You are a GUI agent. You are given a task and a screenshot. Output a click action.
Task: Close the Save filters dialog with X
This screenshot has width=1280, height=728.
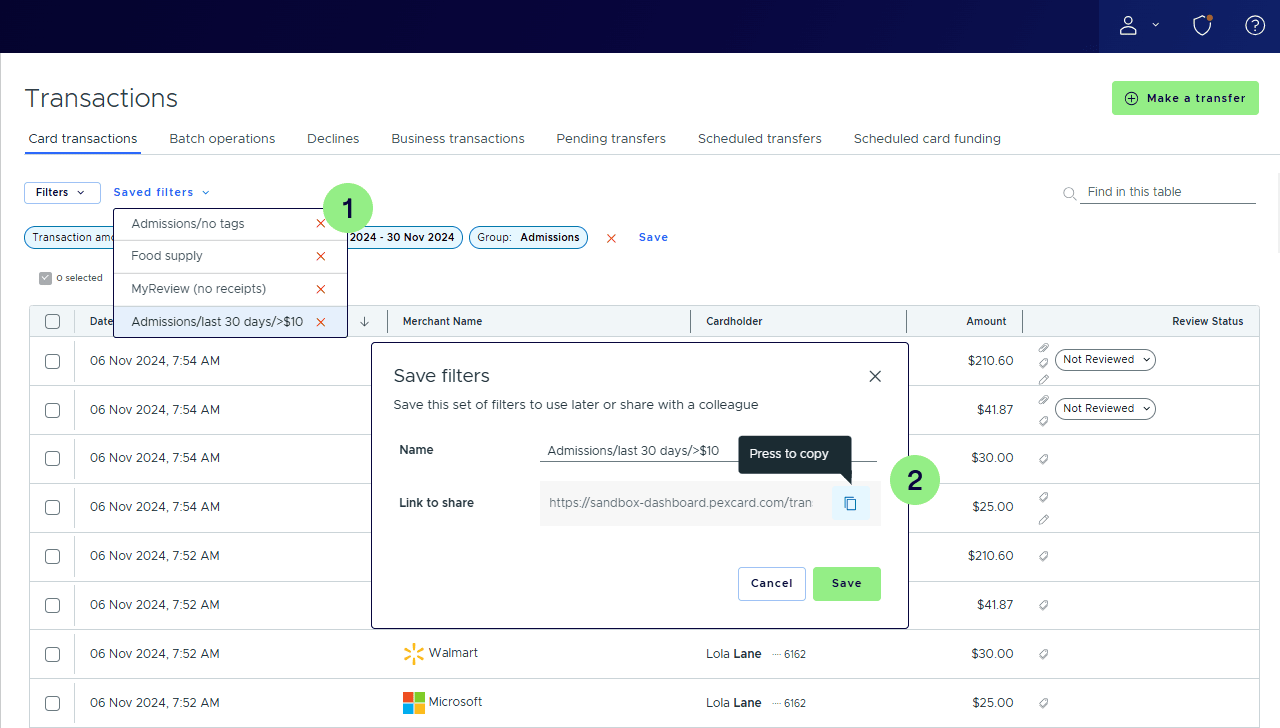point(875,376)
